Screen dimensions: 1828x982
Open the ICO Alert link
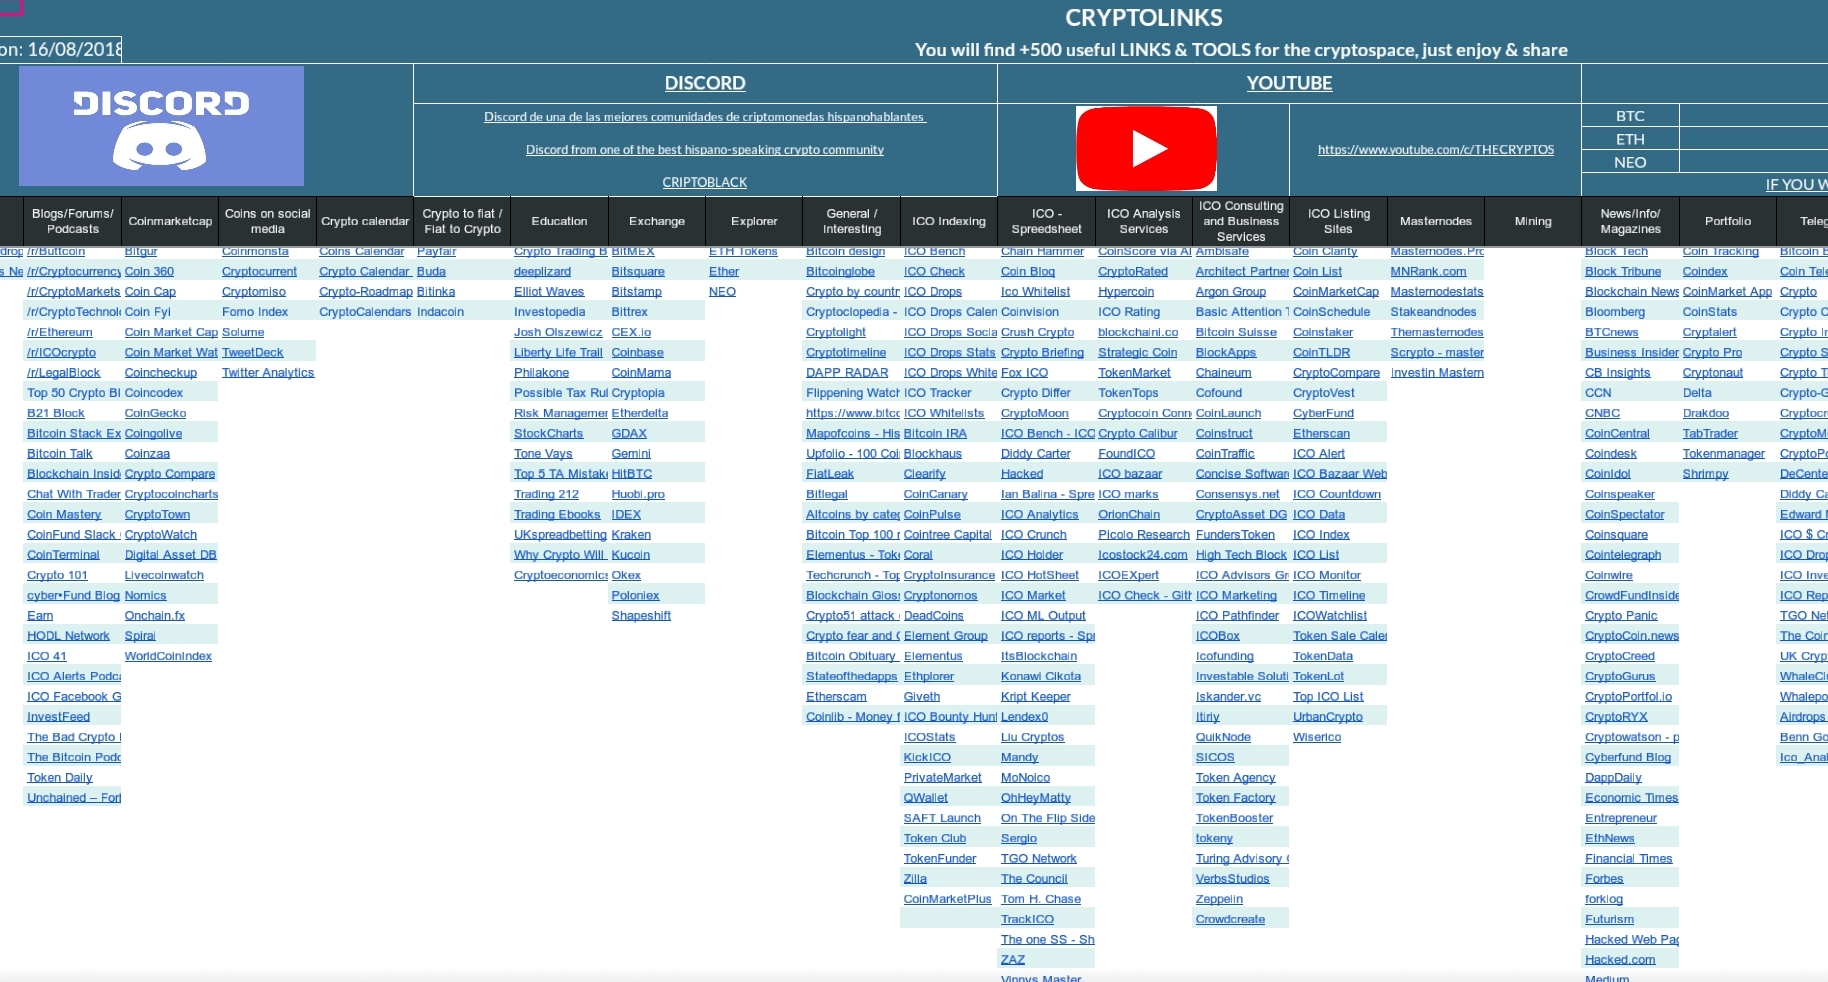pyautogui.click(x=1319, y=454)
